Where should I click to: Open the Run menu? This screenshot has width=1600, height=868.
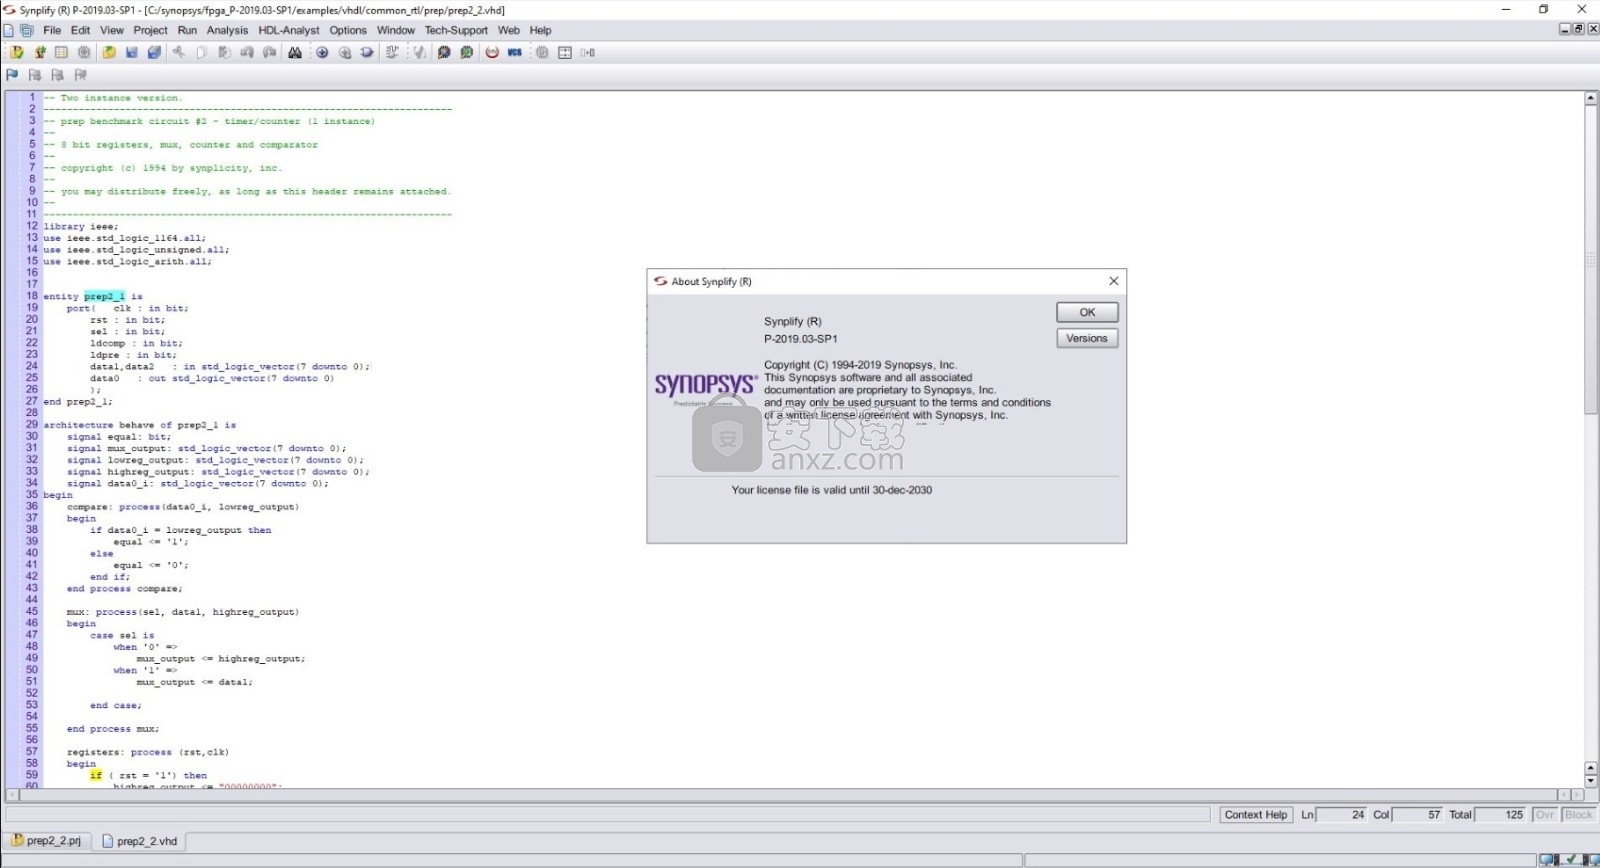click(187, 30)
